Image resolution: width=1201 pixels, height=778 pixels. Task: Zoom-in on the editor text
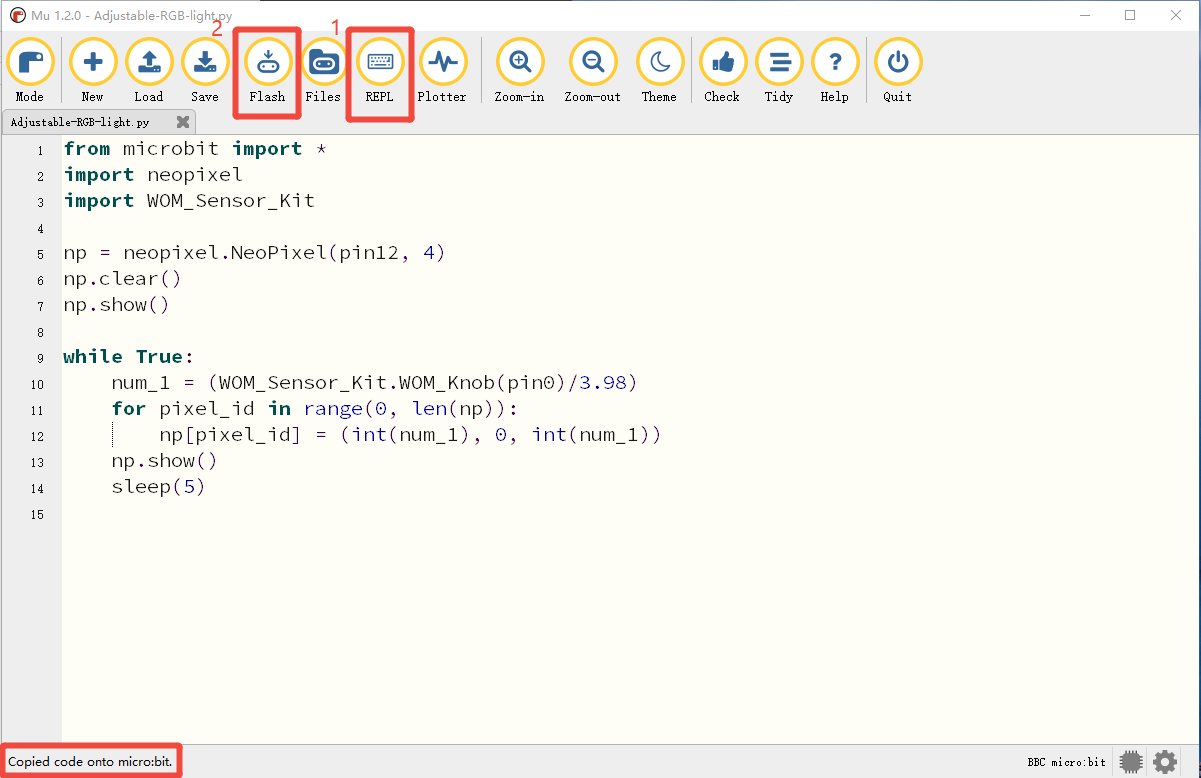coord(520,70)
